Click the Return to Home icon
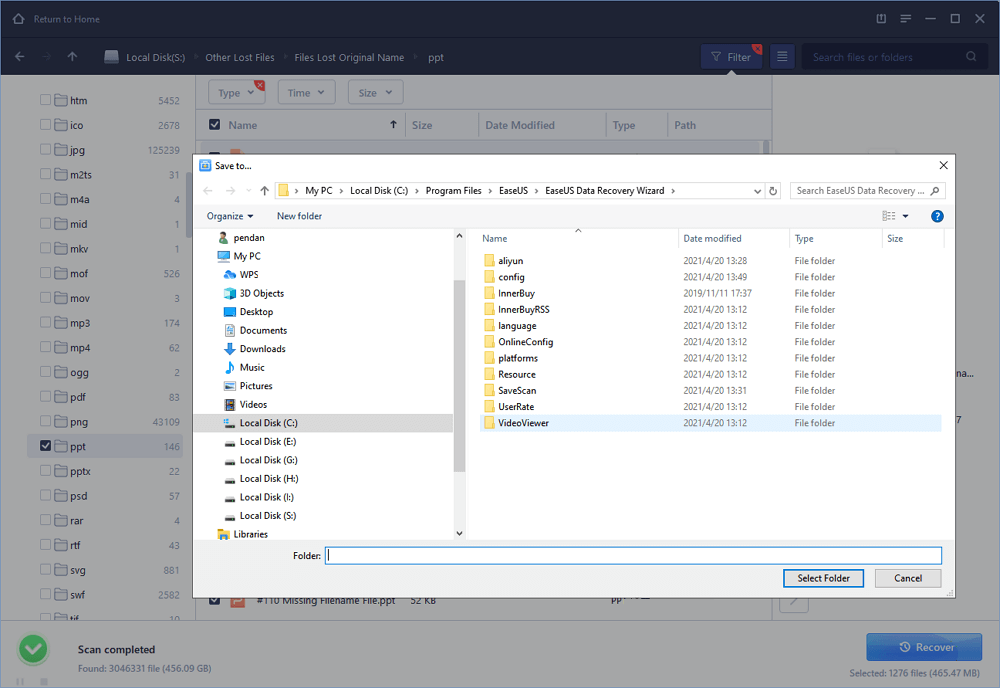 pos(18,19)
